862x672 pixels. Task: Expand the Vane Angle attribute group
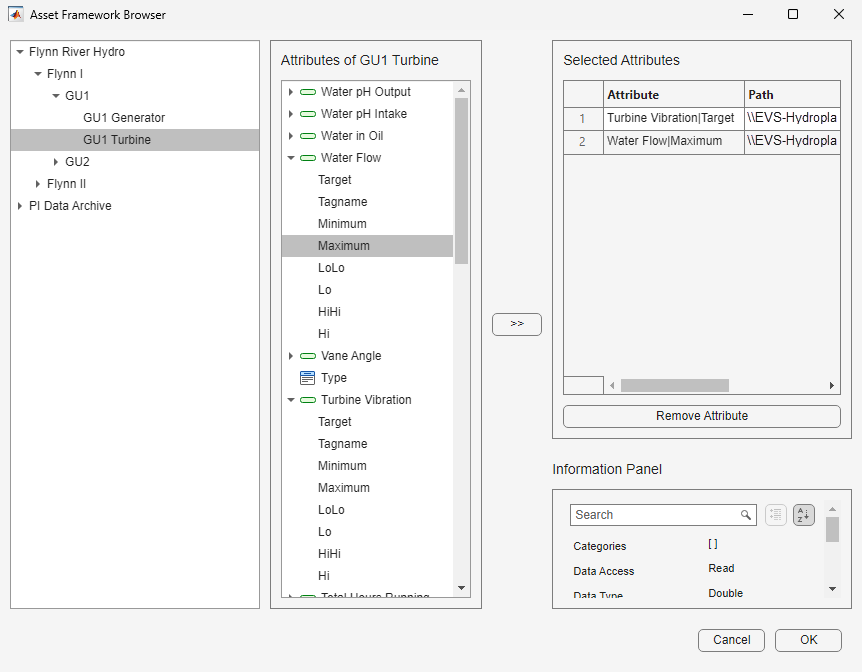coord(290,355)
